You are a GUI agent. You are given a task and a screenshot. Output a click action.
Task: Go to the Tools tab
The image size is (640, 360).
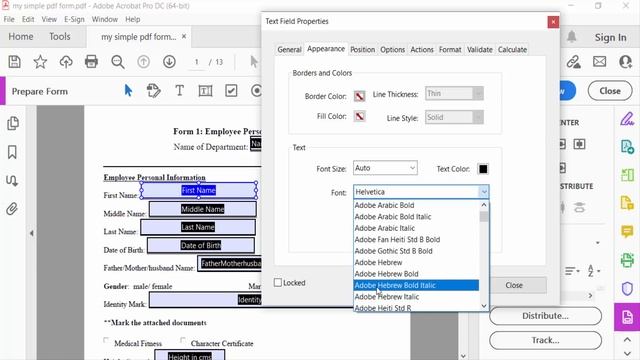[60, 36]
